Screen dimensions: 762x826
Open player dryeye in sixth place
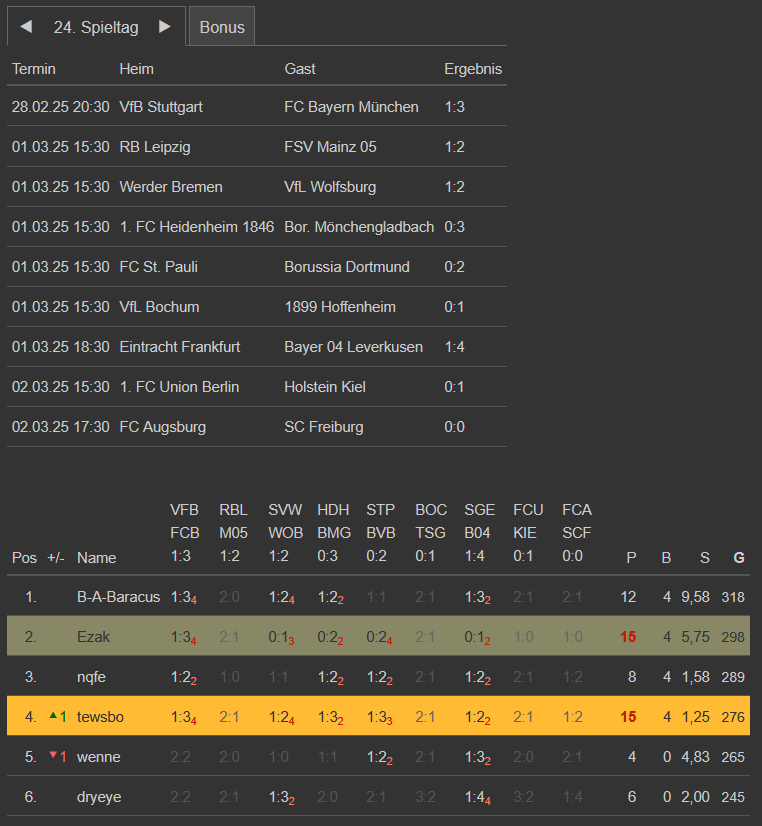(x=100, y=797)
